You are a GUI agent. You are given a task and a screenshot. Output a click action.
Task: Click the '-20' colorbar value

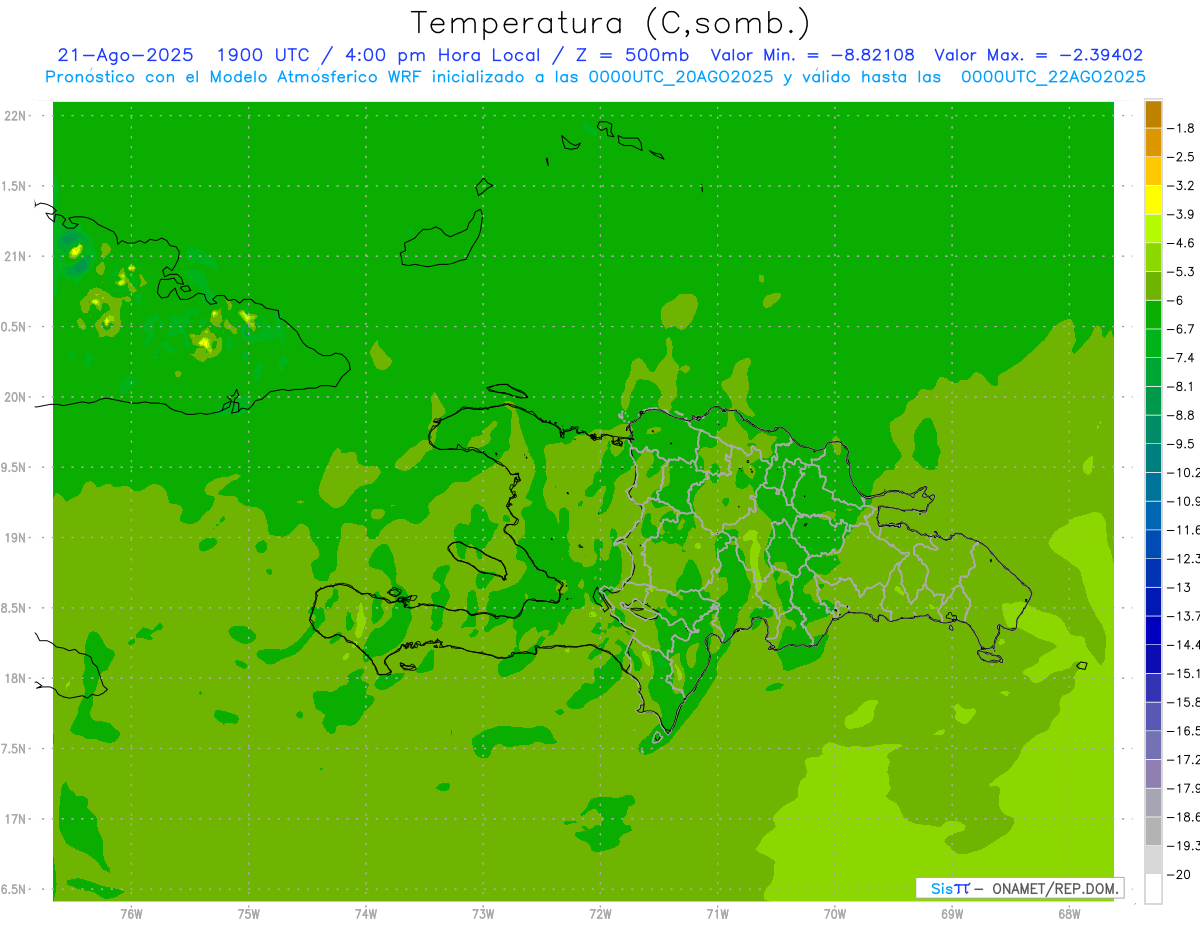pos(1179,875)
